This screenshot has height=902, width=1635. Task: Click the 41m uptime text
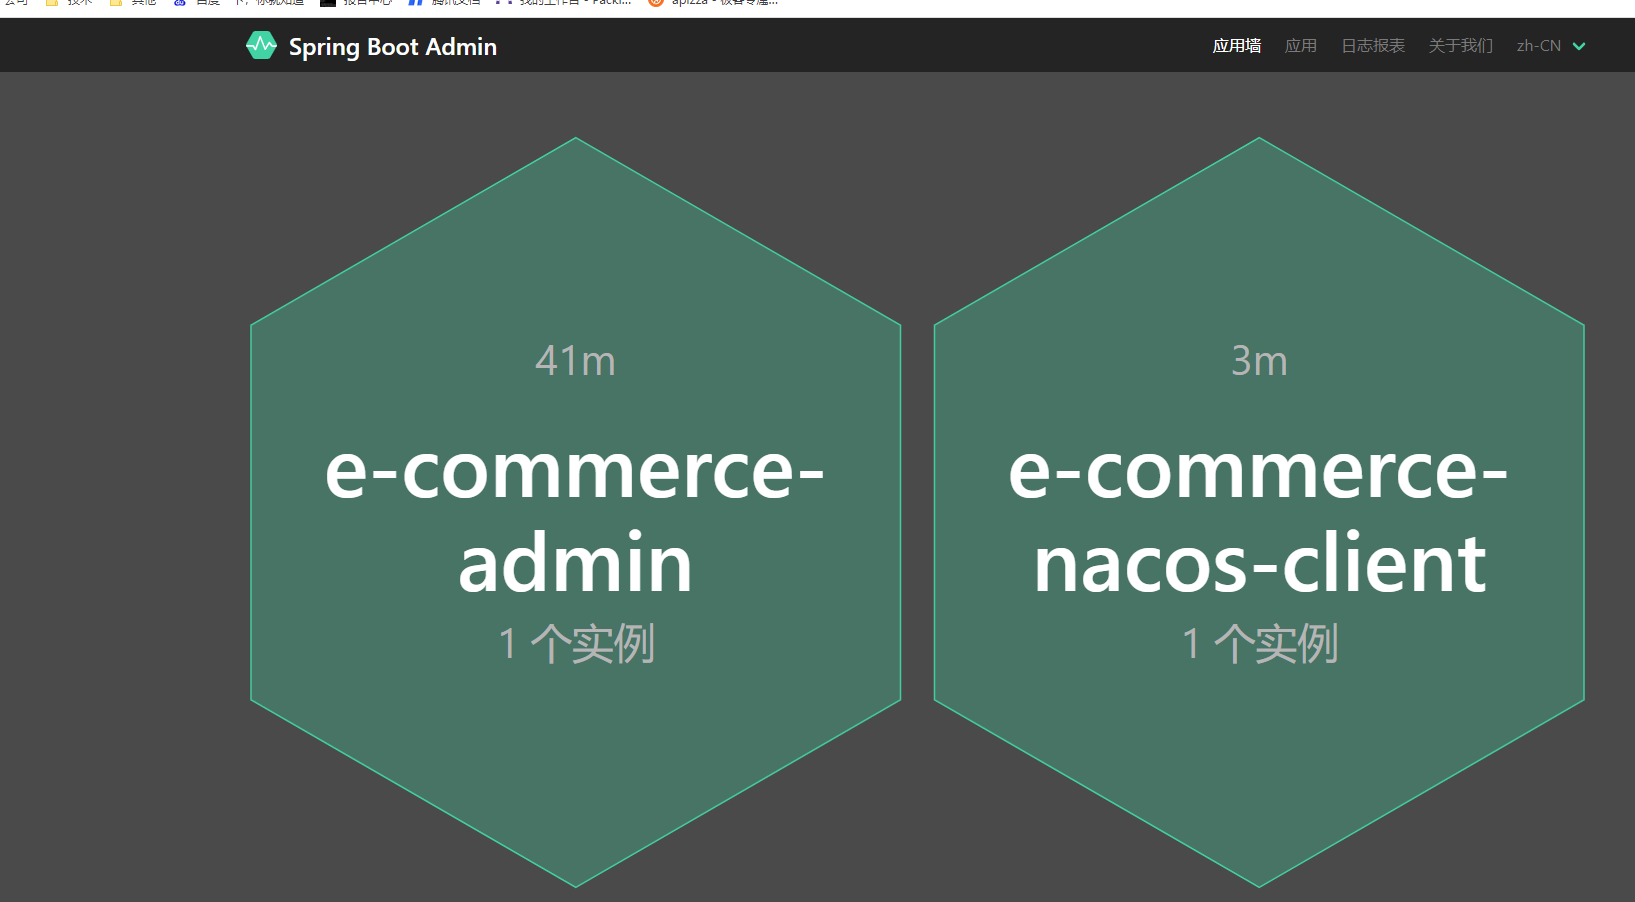click(x=575, y=361)
